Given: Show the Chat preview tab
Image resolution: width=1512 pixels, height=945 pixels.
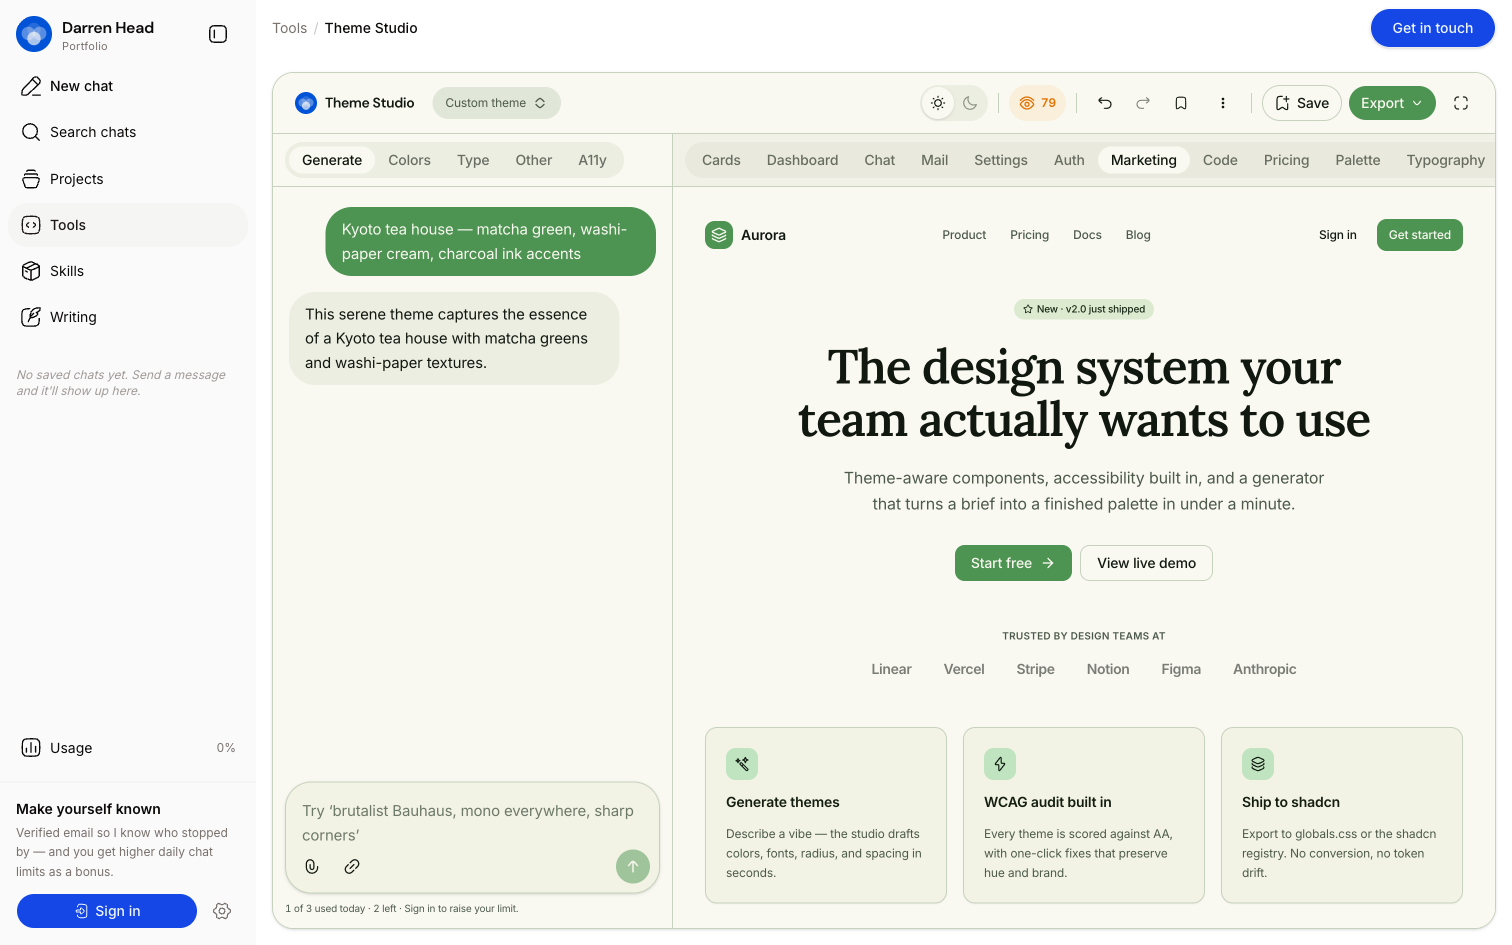Looking at the screenshot, I should pos(880,160).
